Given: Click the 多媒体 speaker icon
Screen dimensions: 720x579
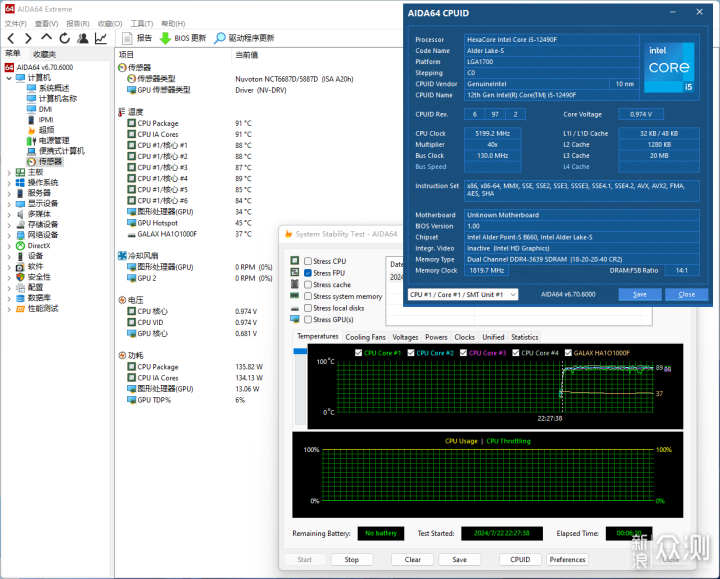Looking at the screenshot, I should 20,214.
